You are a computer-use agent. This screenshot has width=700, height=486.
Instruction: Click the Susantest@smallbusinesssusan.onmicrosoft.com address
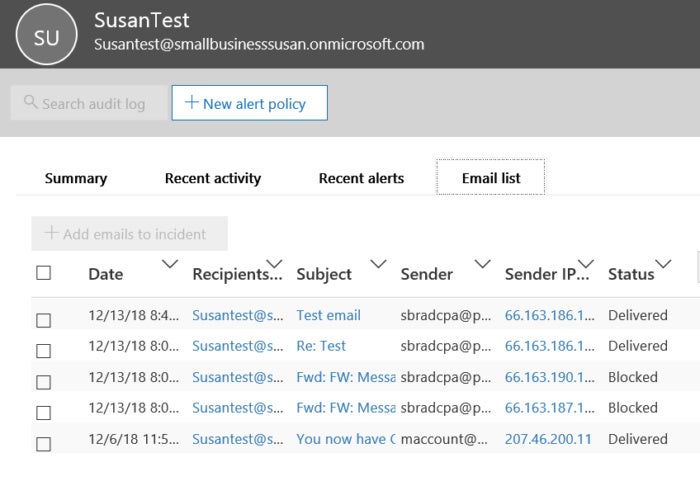pyautogui.click(x=259, y=44)
